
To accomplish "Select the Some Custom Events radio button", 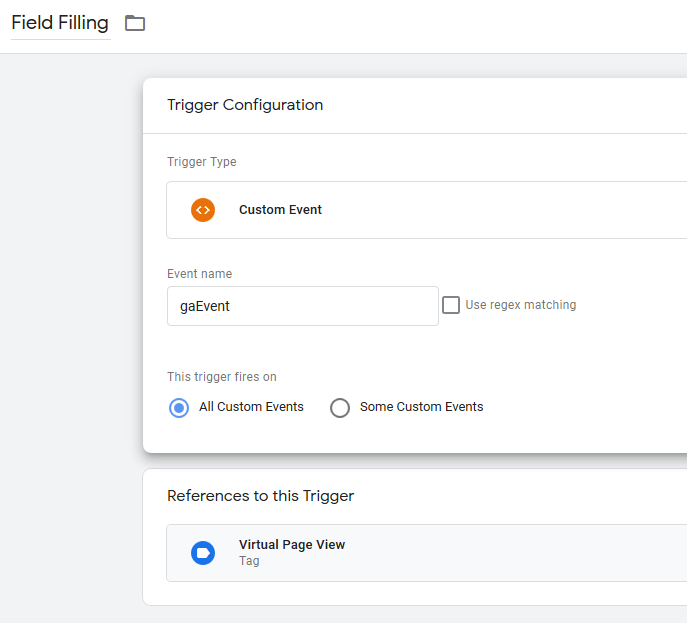I will pos(340,408).
